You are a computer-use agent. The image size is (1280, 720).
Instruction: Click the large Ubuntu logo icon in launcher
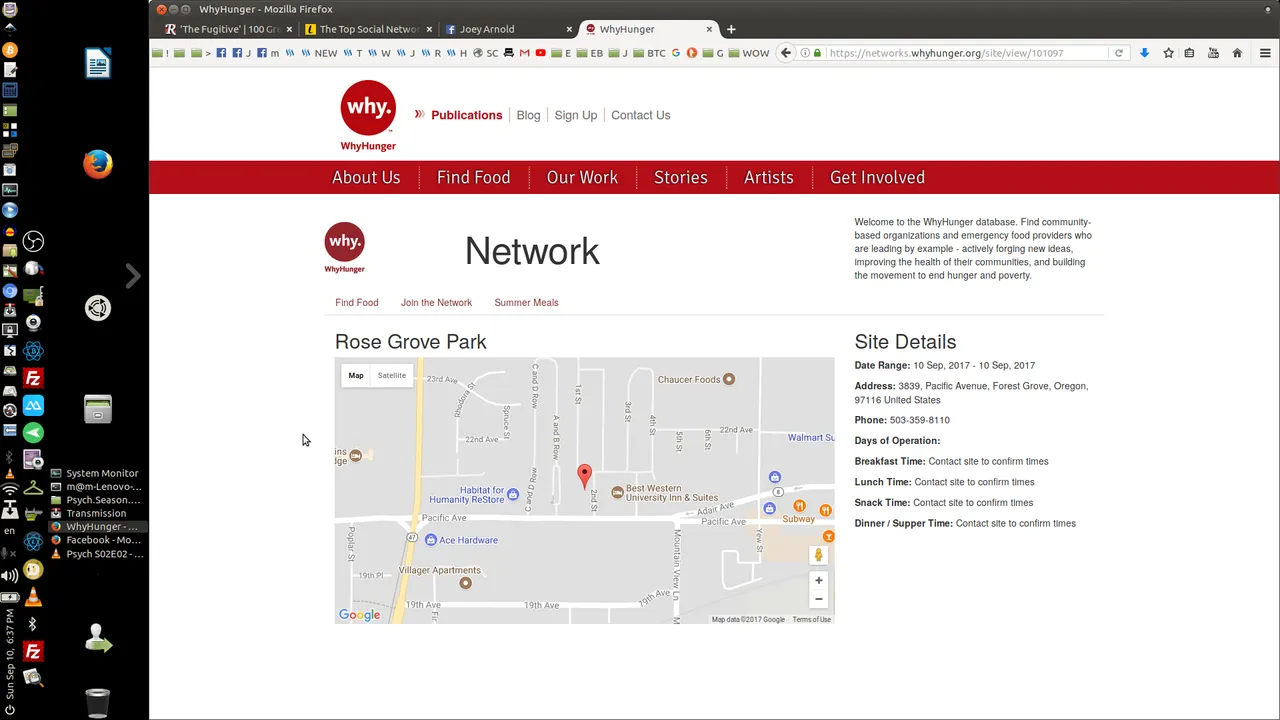(97, 309)
